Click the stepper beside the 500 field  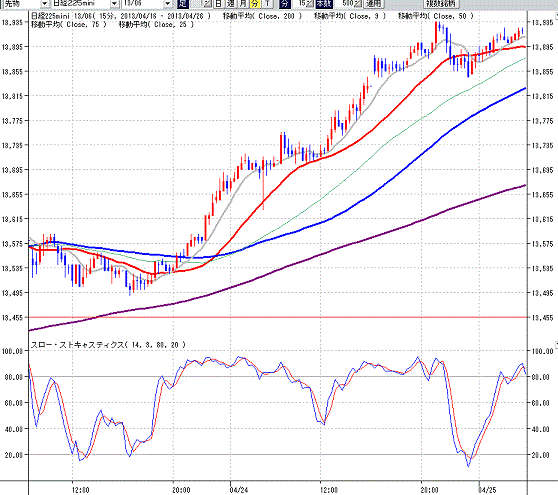click(358, 4)
